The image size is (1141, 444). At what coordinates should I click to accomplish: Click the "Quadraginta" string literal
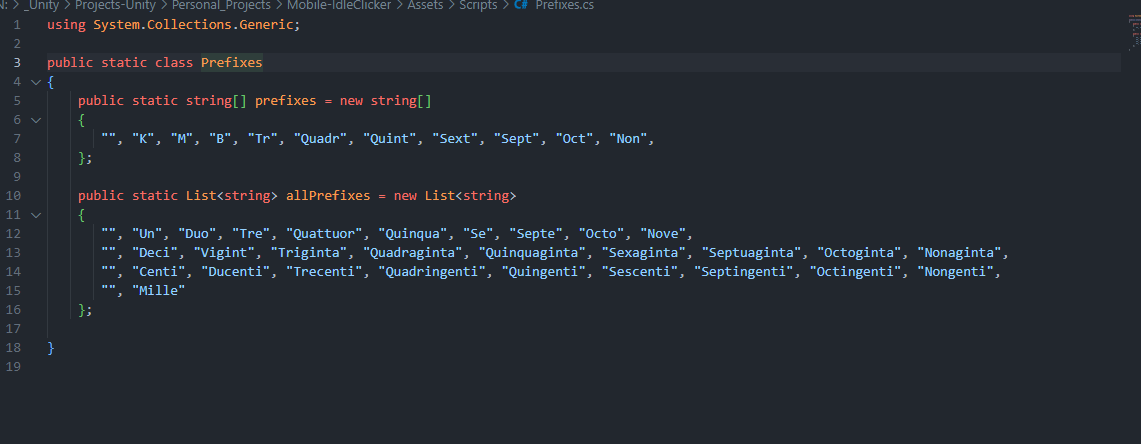click(x=413, y=253)
